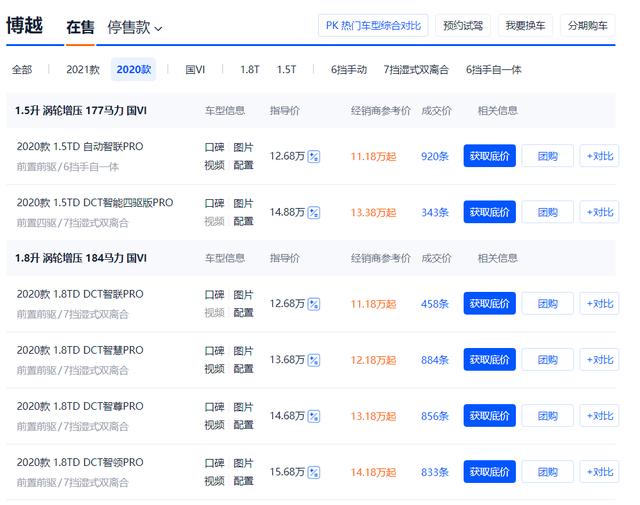Open 343条 transaction prices

pyautogui.click(x=435, y=213)
